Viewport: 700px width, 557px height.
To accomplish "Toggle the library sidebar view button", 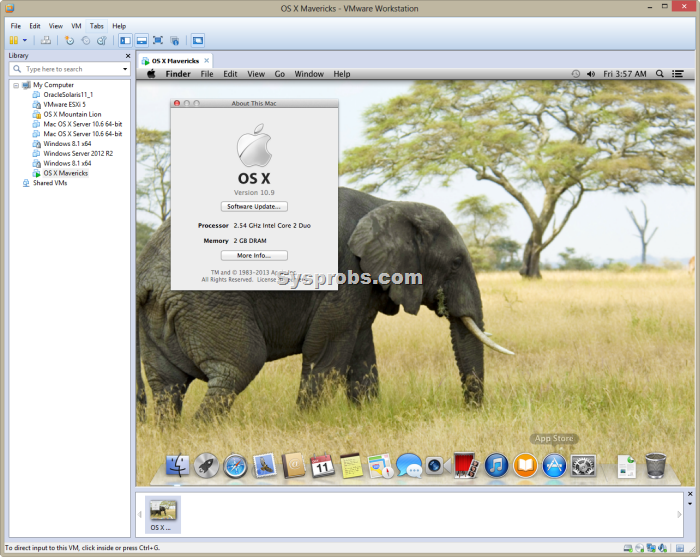I will pos(125,41).
